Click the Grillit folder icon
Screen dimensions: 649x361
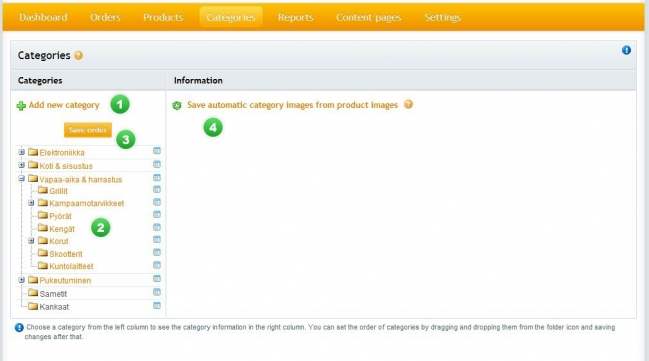pyautogui.click(x=43, y=190)
